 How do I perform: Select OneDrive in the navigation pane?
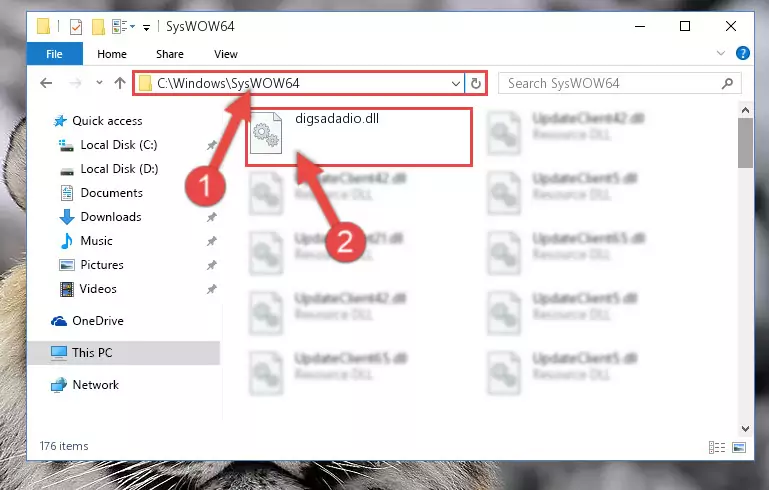pos(98,321)
